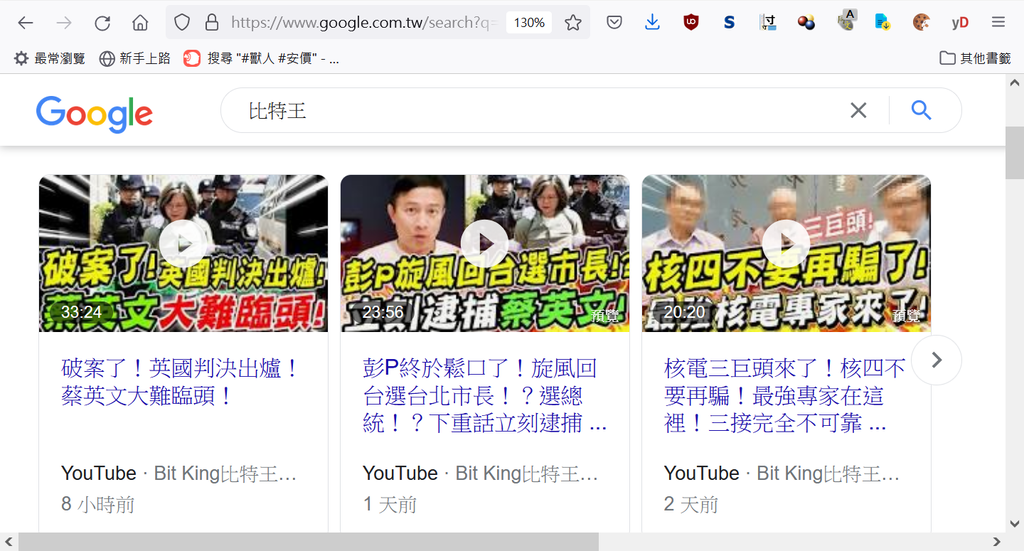1024x551 pixels.
Task: Open the 新手上路 bookmark
Action: (x=135, y=59)
